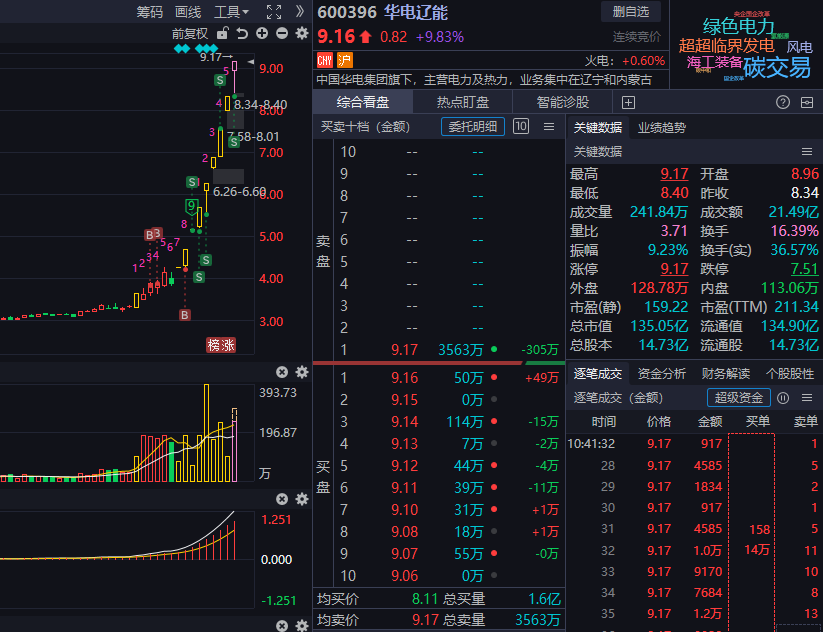The height and width of the screenshot is (632, 823).
Task: Click the 连续竞价 status label
Action: coord(637,37)
